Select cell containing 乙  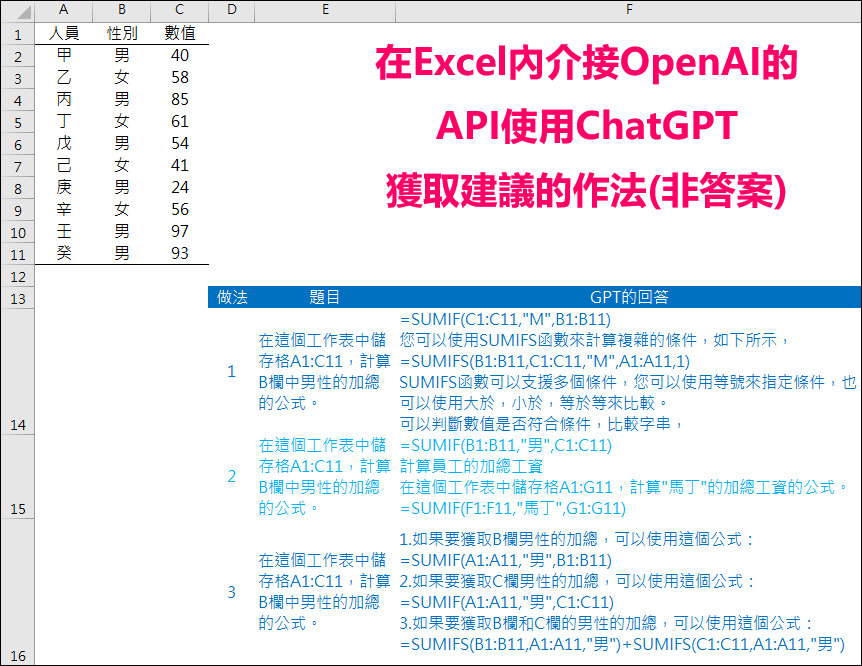[64, 78]
